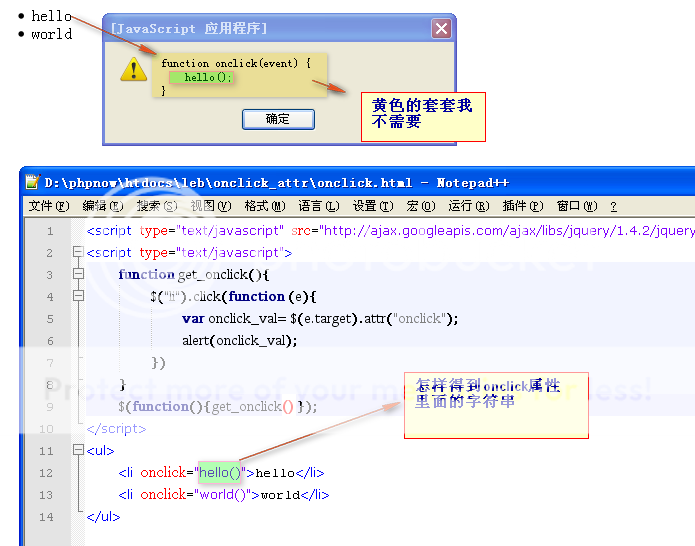Screen dimensions: 695x546
Task: Open the 搜索(S) menu
Action: coord(157,206)
